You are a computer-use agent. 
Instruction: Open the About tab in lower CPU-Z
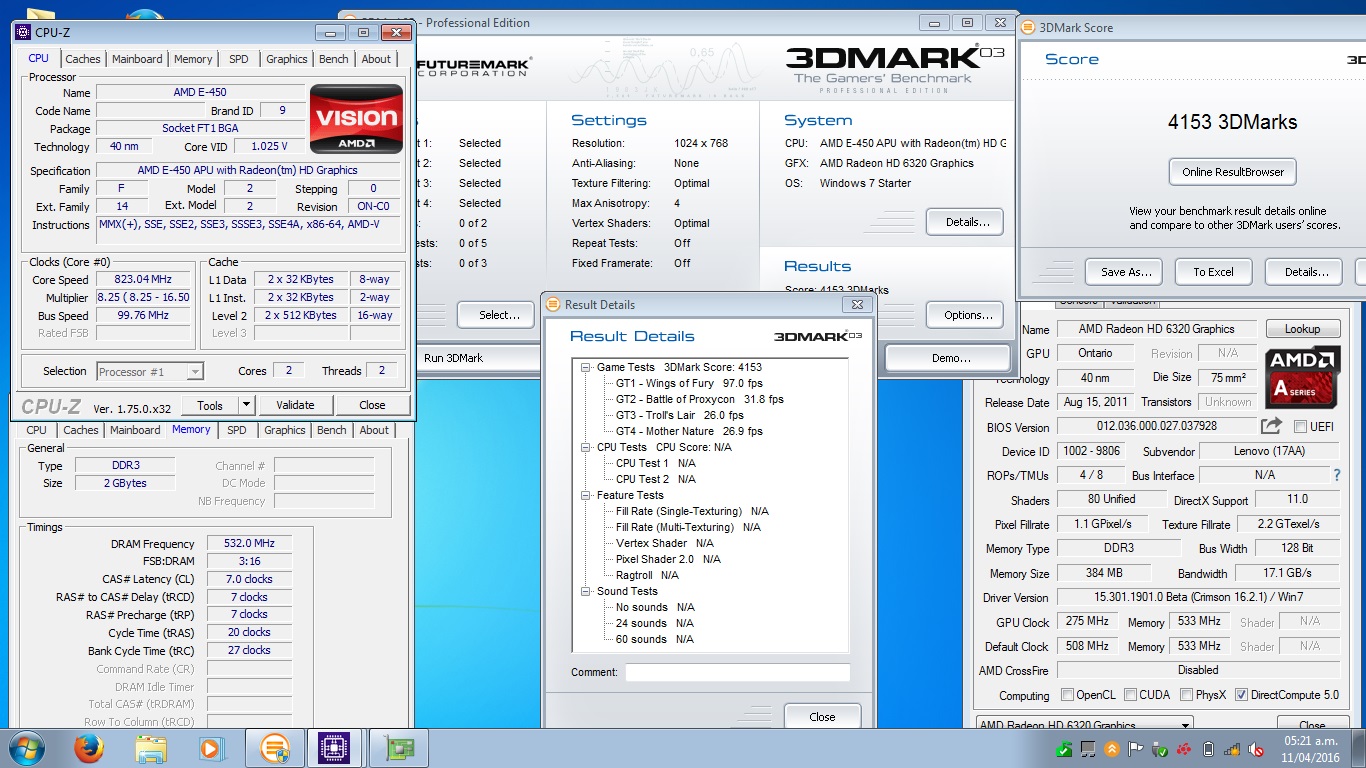pyautogui.click(x=374, y=430)
